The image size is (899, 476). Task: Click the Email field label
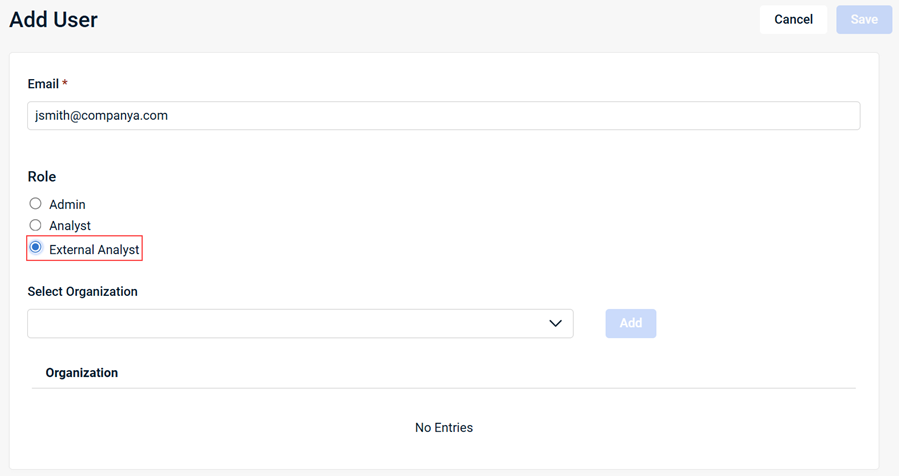pos(43,84)
